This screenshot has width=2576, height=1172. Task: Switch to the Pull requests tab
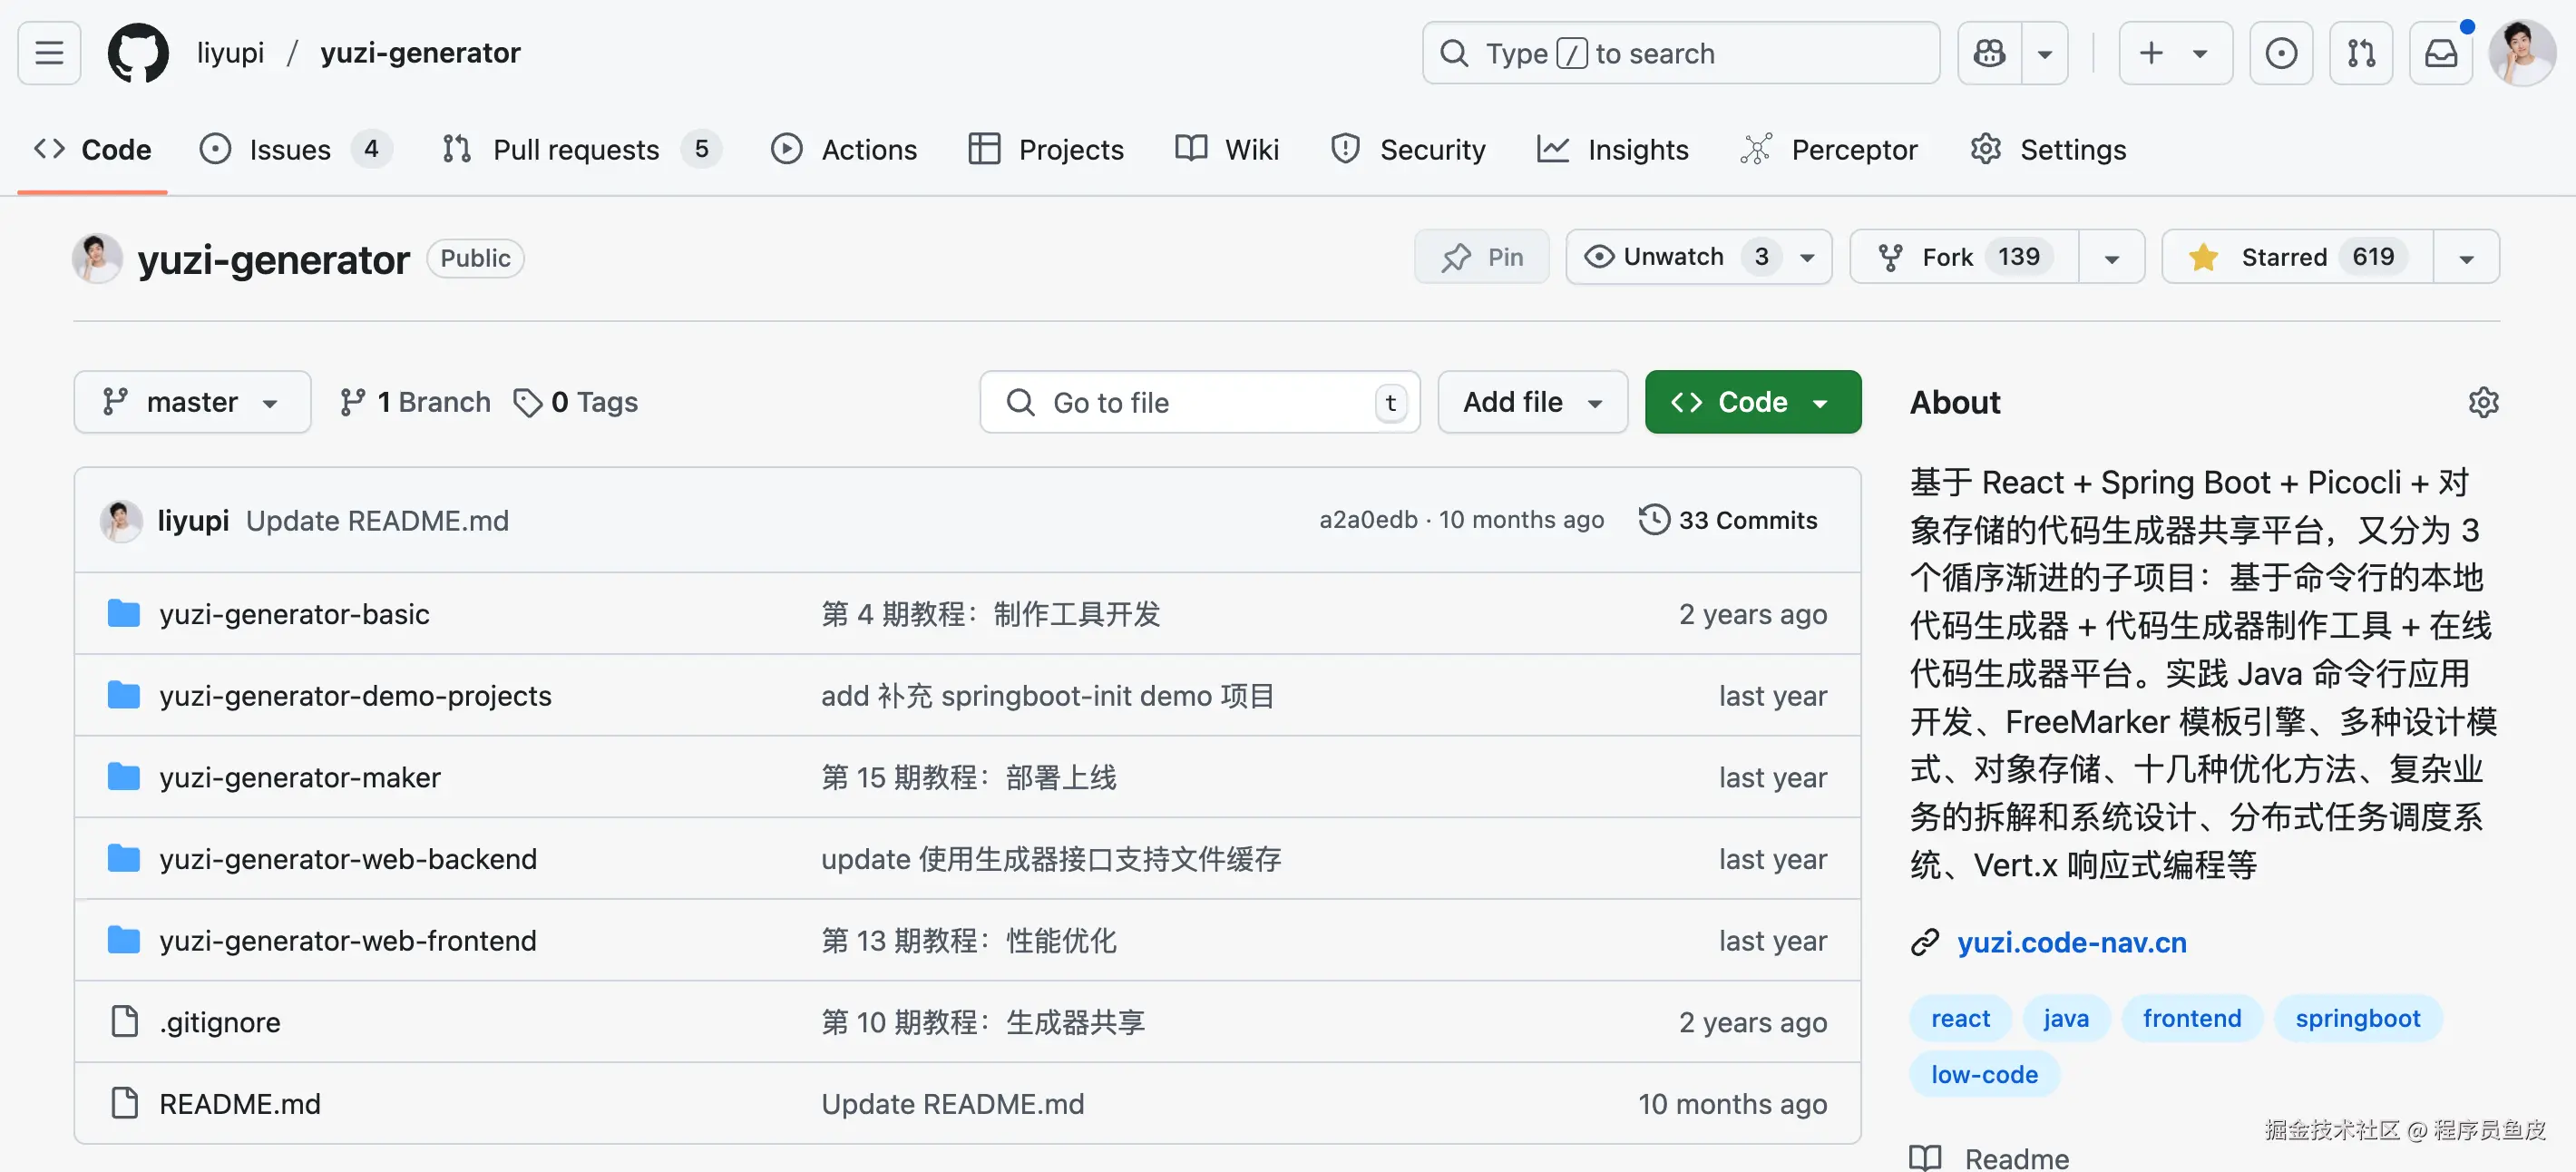coord(576,150)
